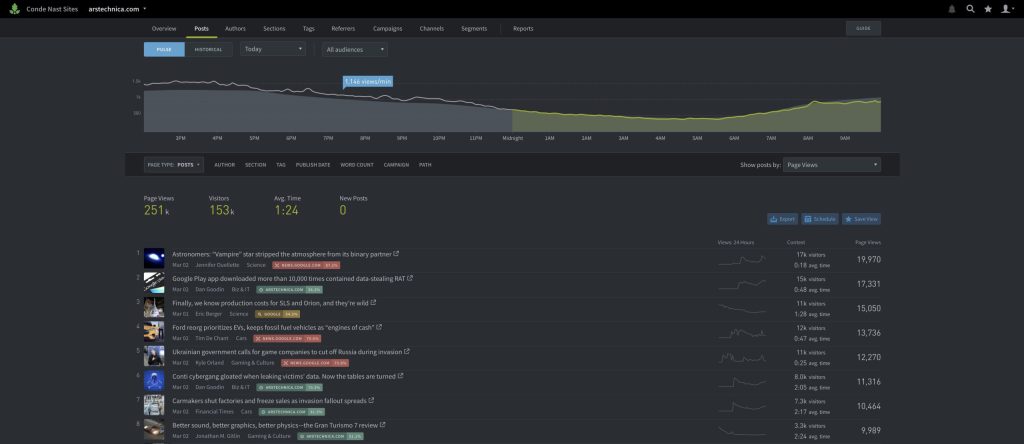This screenshot has width=1024, height=444.
Task: Click arstechnica.com referrer badge on Google Play post
Action: (289, 289)
